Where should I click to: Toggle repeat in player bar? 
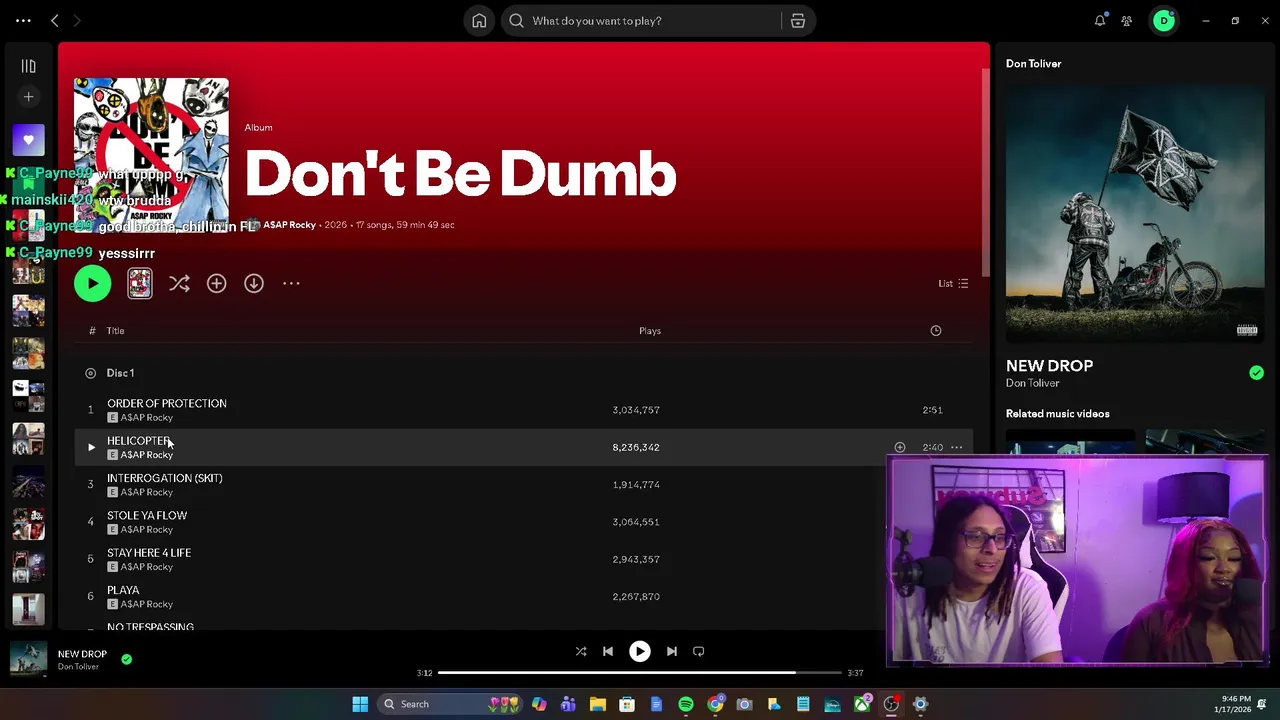[x=699, y=651]
